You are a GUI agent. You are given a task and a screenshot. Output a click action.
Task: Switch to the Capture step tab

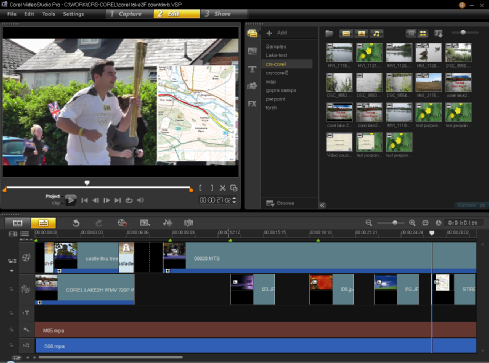[130, 14]
